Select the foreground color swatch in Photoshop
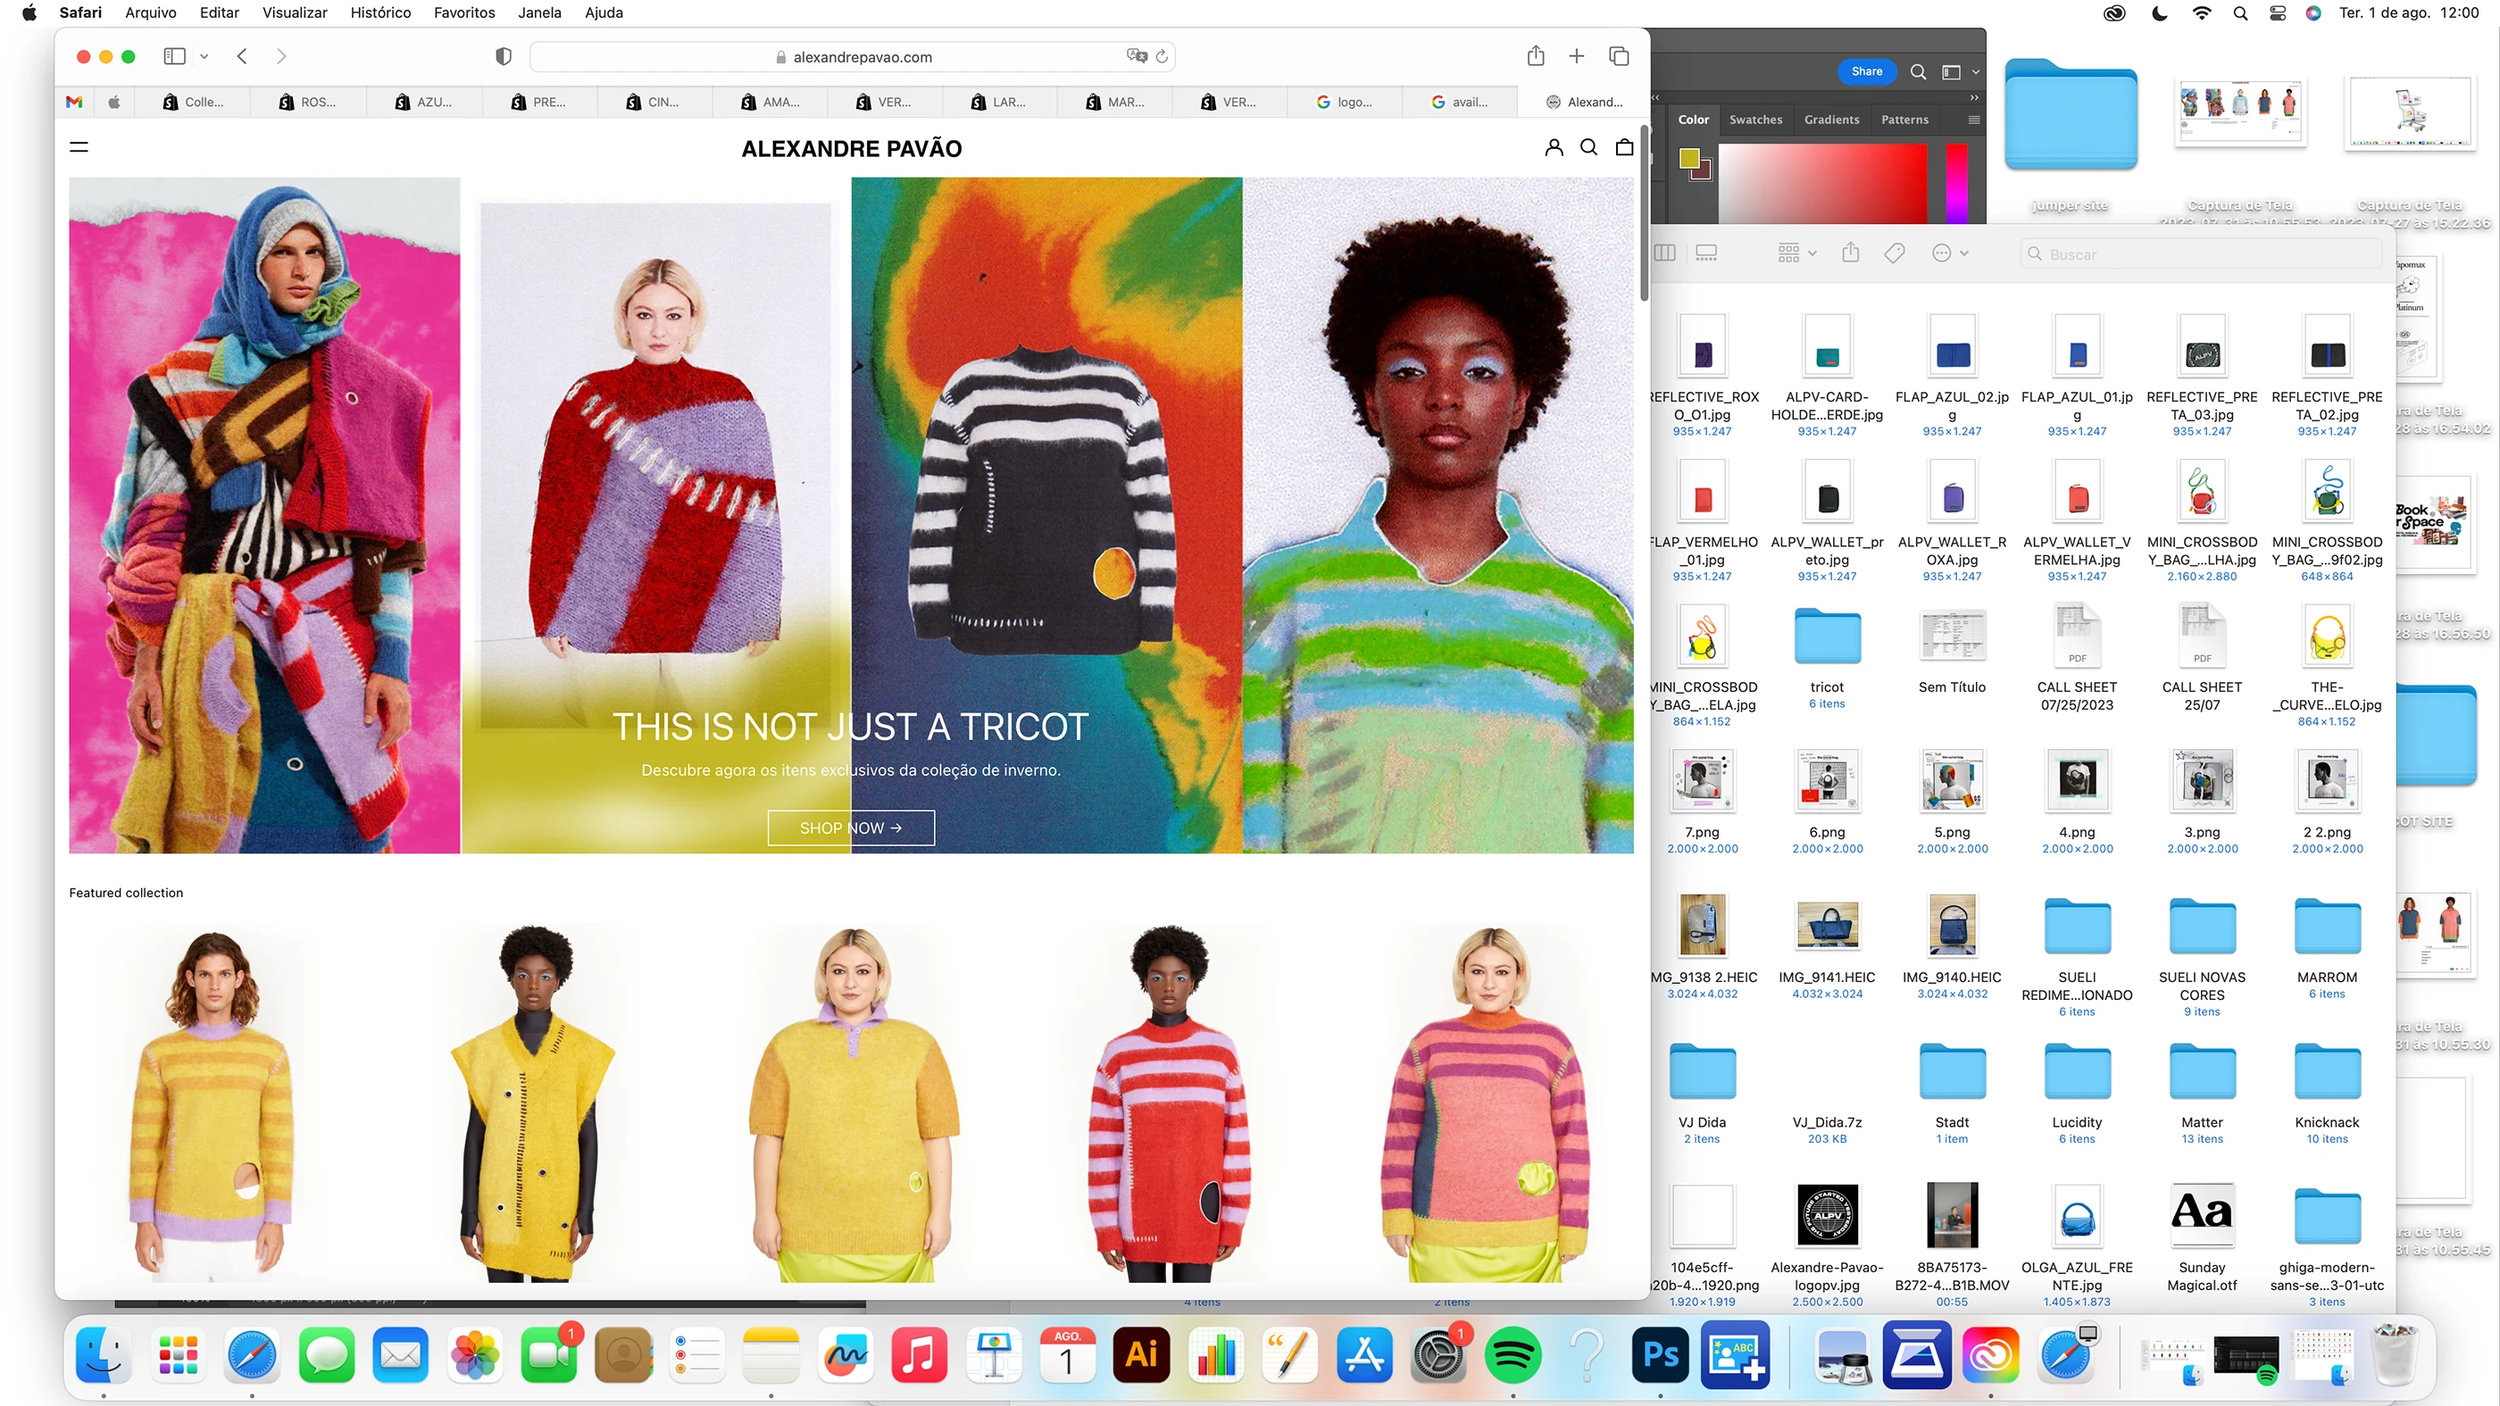 (x=1690, y=158)
